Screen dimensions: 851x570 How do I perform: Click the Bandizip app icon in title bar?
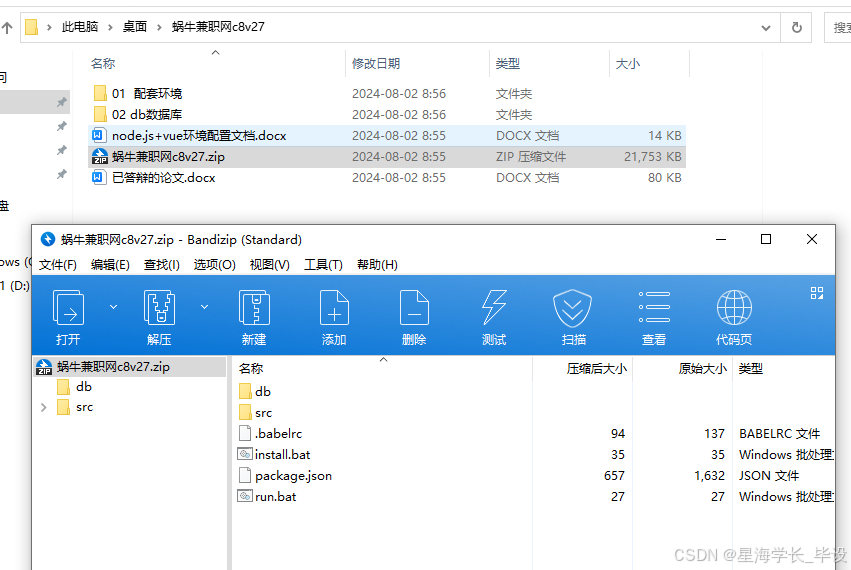pos(48,239)
